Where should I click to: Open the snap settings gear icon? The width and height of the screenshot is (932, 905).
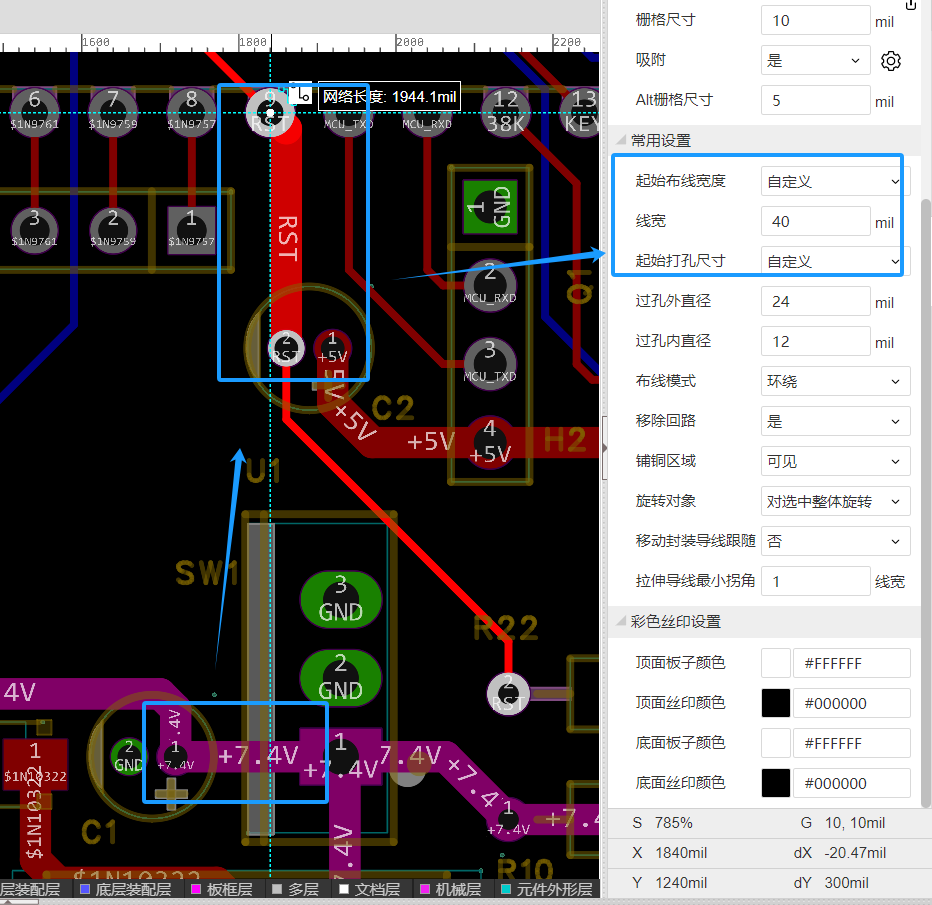(890, 61)
